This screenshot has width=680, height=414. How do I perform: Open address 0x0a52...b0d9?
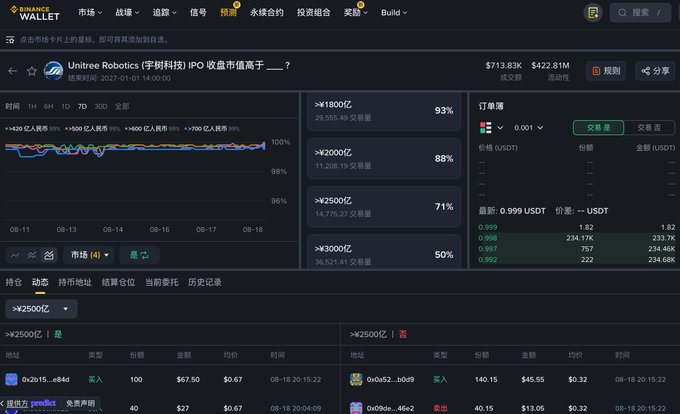390,379
